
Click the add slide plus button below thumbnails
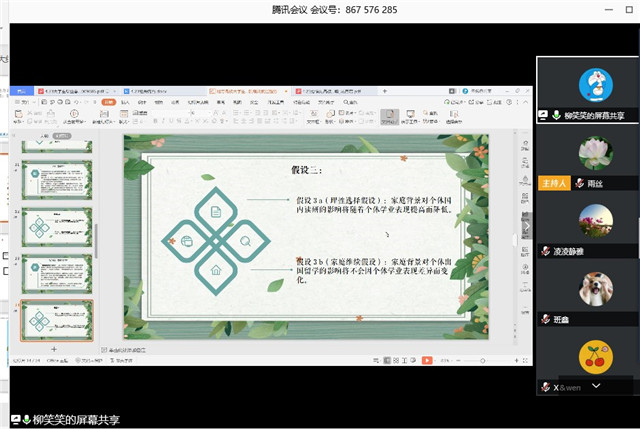point(54,349)
